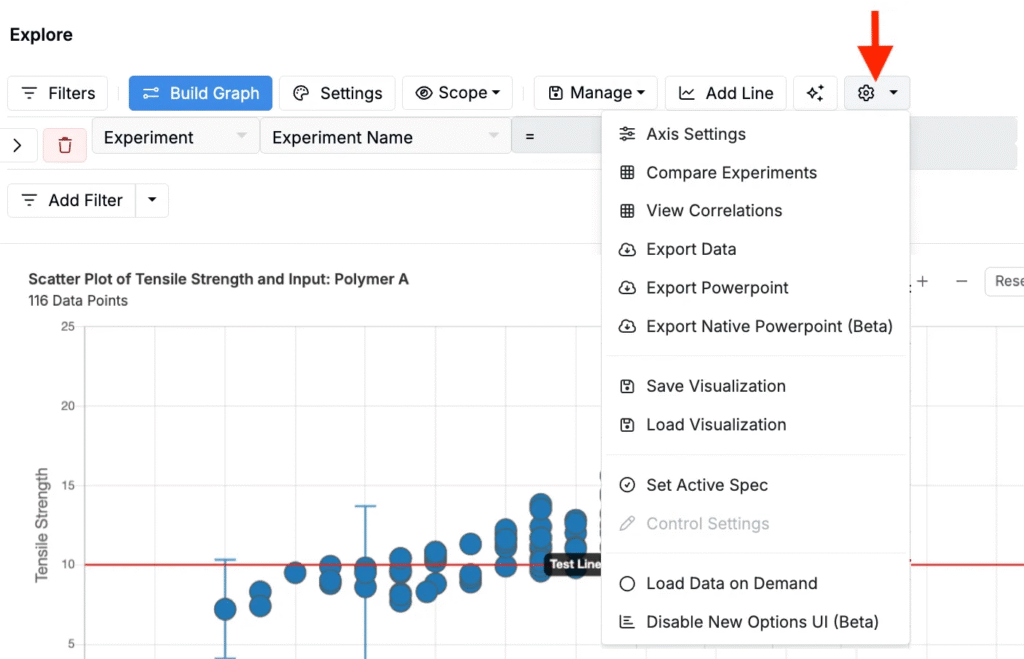Choose View Correlations in the menu
The width and height of the screenshot is (1024, 659).
714,211
